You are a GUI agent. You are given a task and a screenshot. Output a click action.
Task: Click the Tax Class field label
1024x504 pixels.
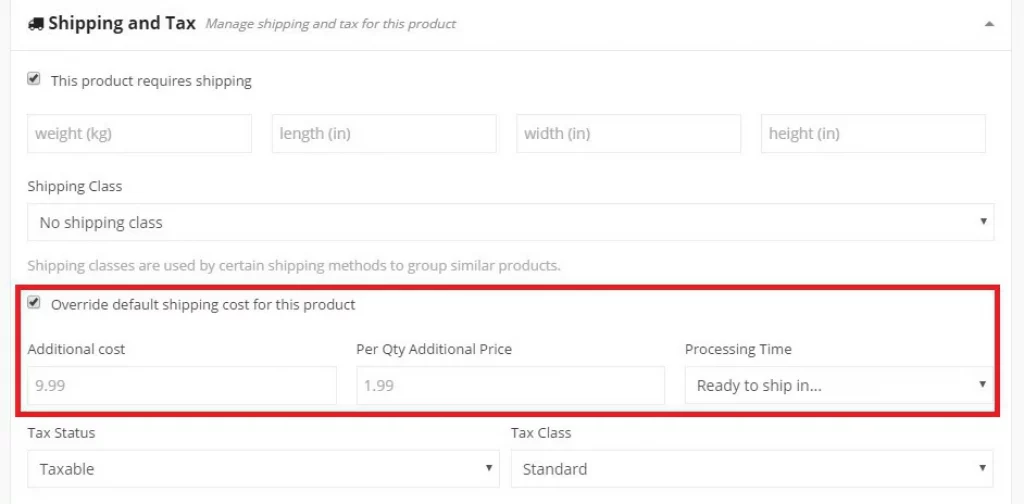point(541,433)
